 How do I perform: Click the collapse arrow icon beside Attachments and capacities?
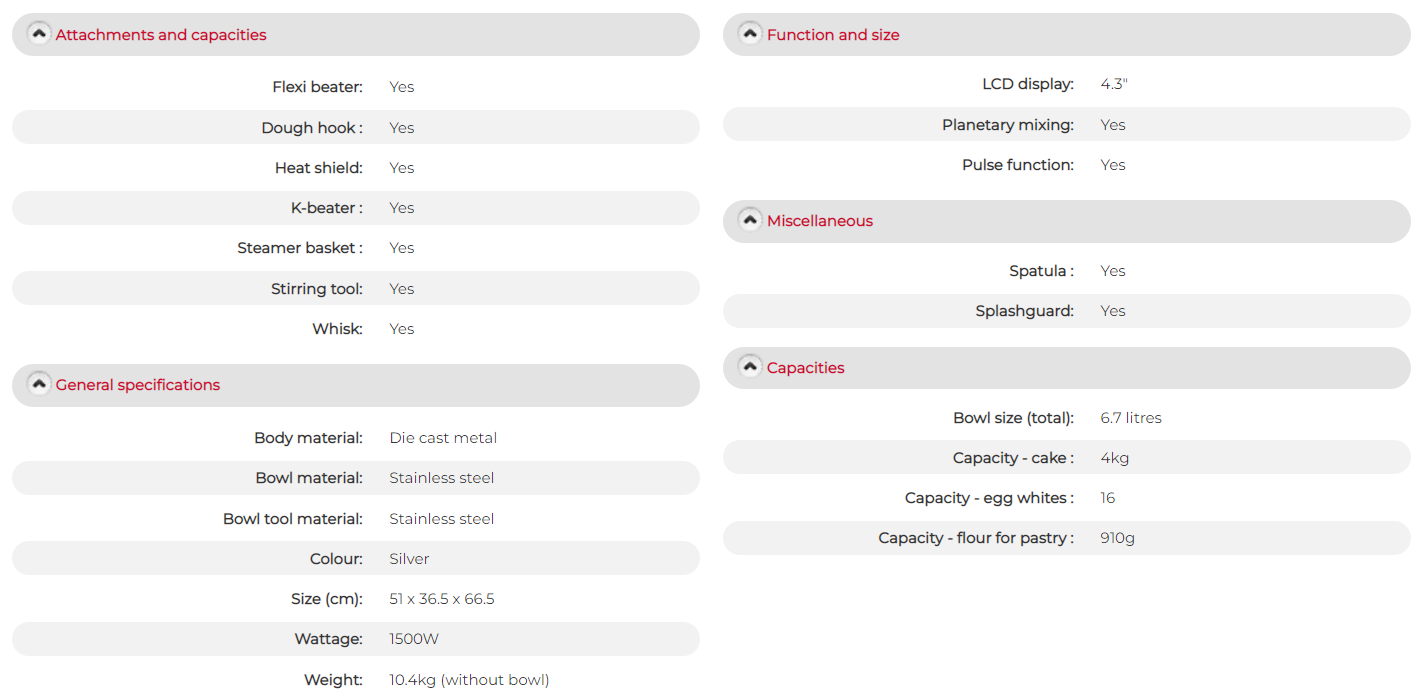39,33
